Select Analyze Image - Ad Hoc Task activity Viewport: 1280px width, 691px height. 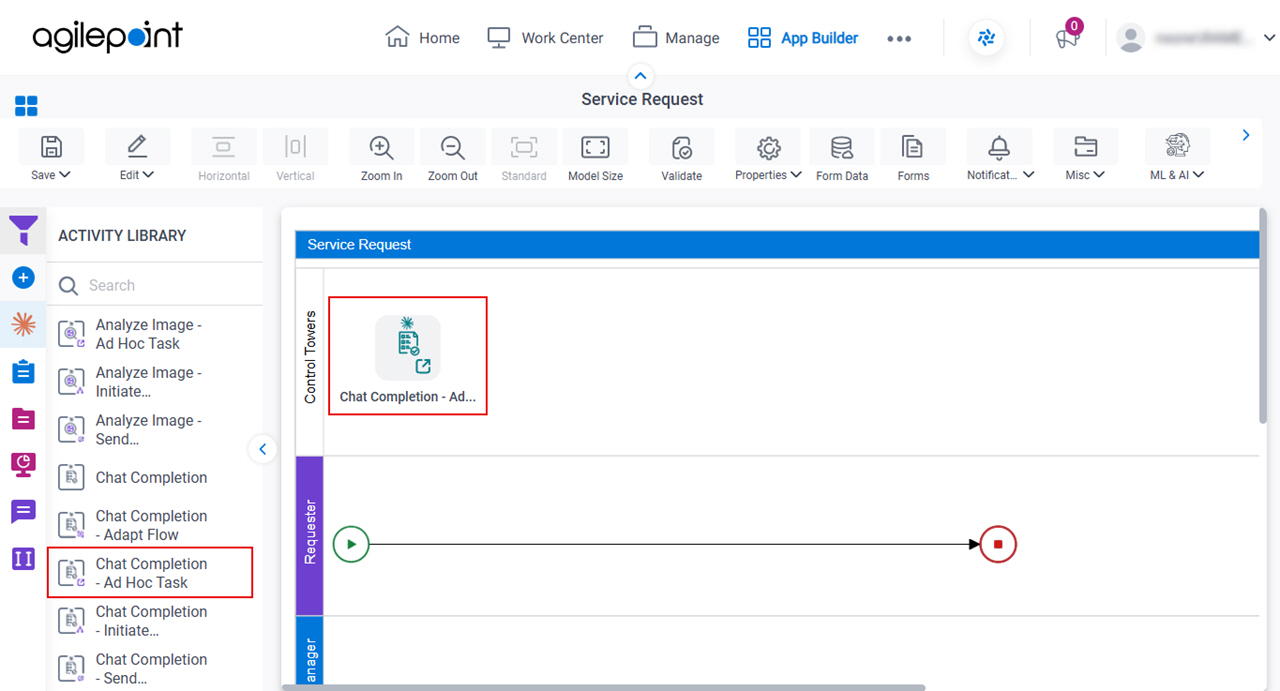152,334
